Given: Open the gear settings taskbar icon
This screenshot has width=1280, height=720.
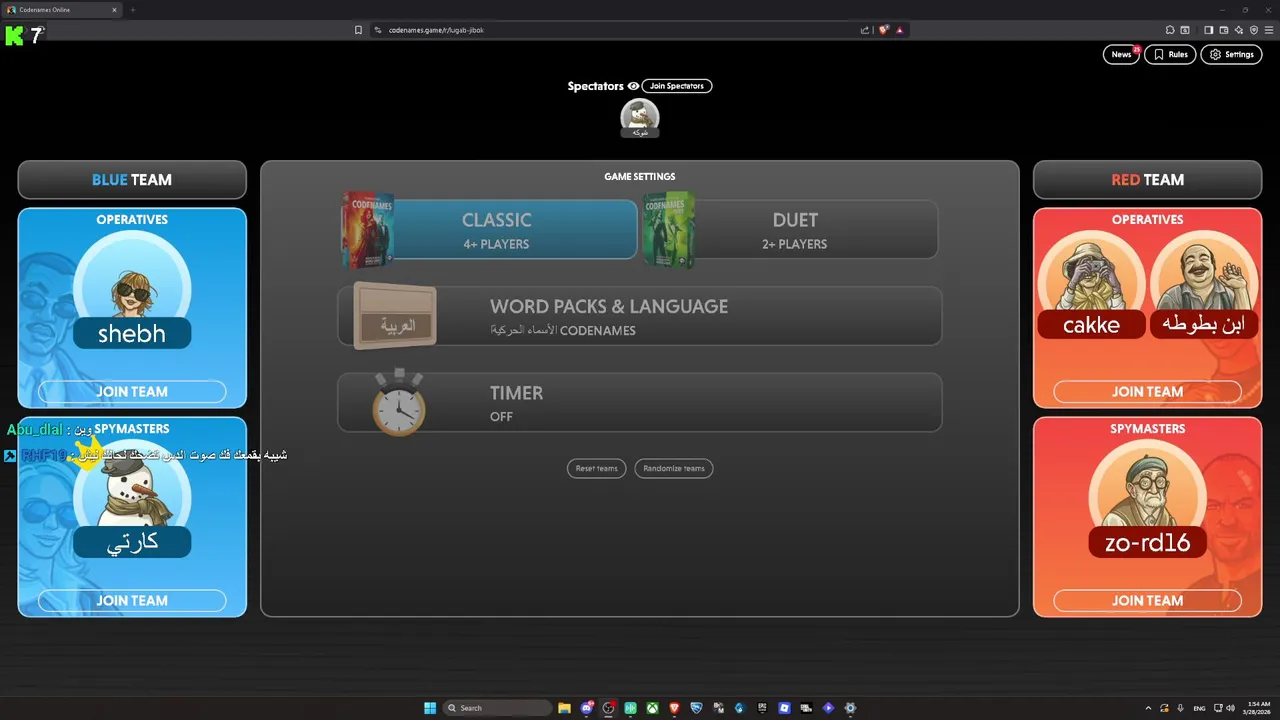Looking at the screenshot, I should click(850, 708).
